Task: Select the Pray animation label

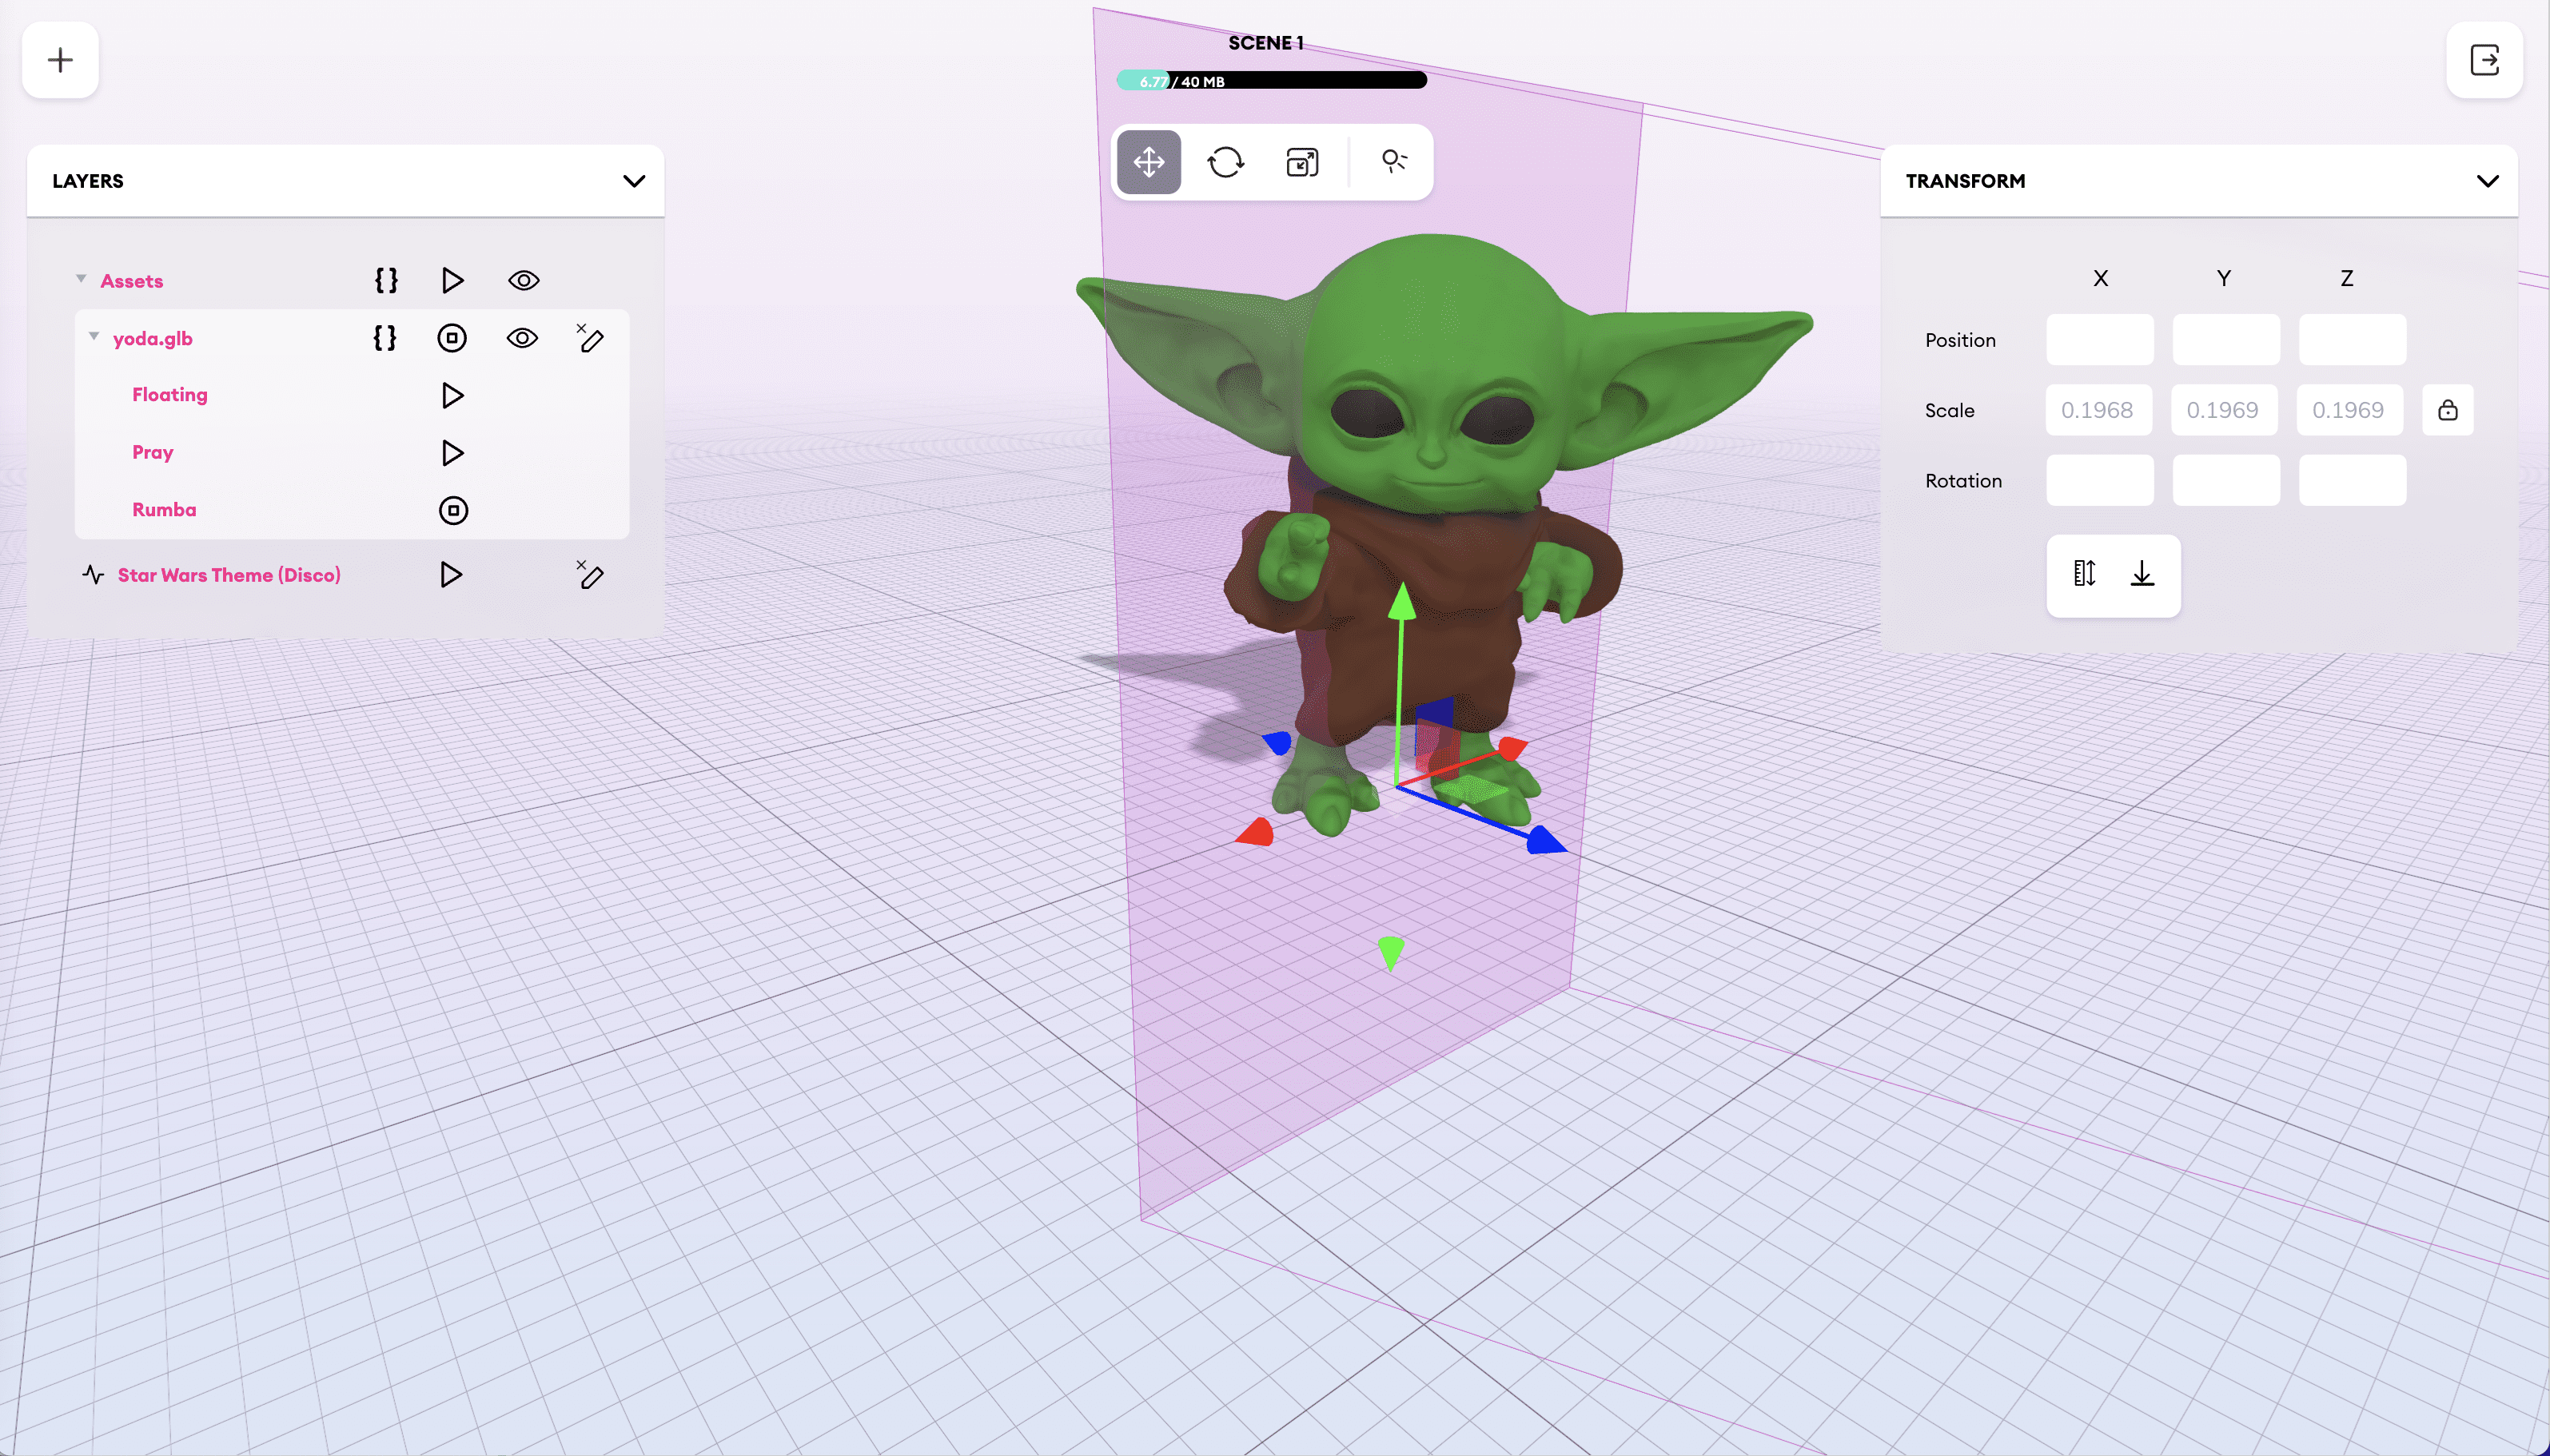Action: [153, 452]
